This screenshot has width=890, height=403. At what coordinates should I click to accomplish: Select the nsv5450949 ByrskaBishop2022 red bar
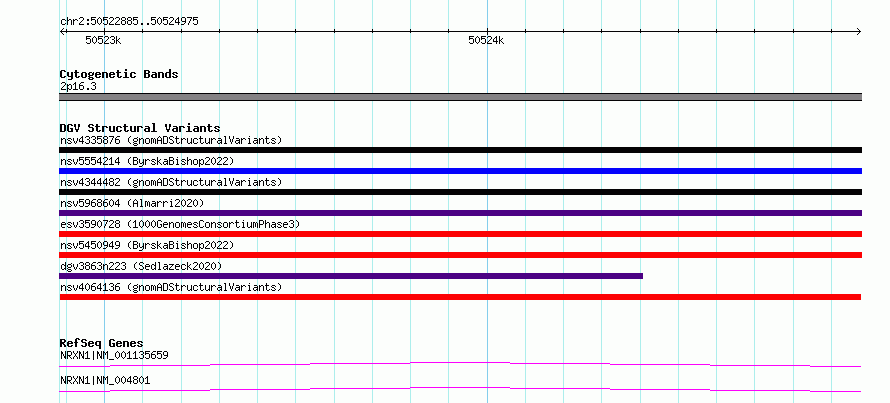pyautogui.click(x=460, y=255)
